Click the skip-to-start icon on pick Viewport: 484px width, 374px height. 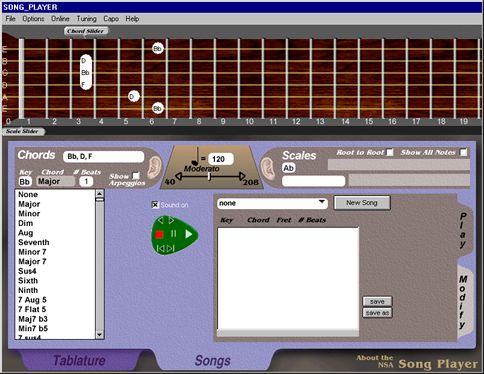click(161, 248)
